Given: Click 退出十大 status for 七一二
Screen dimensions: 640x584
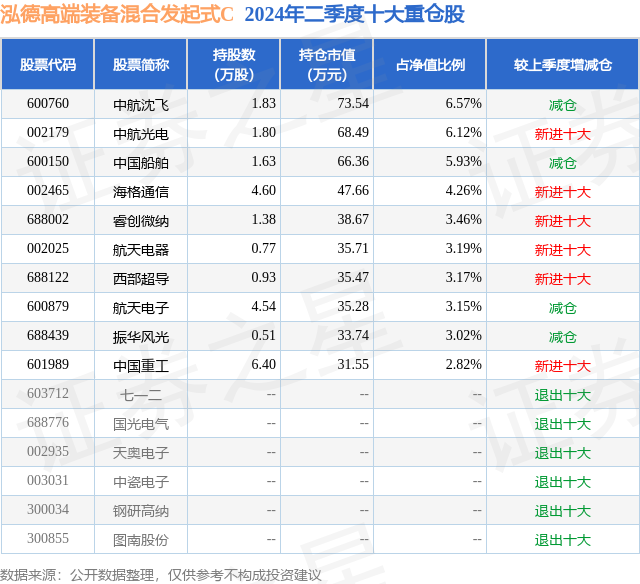Looking at the screenshot, I should point(563,395).
